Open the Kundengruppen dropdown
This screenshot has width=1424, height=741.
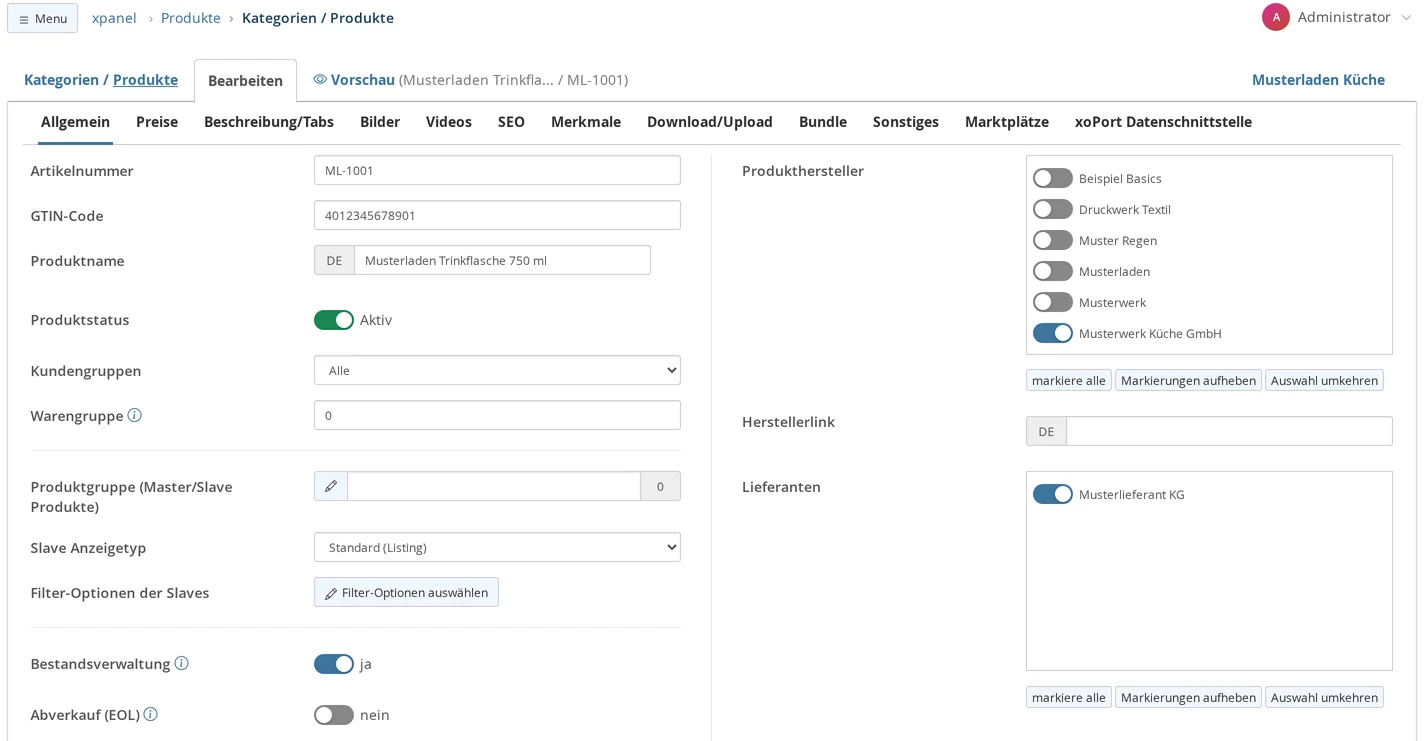click(x=497, y=370)
